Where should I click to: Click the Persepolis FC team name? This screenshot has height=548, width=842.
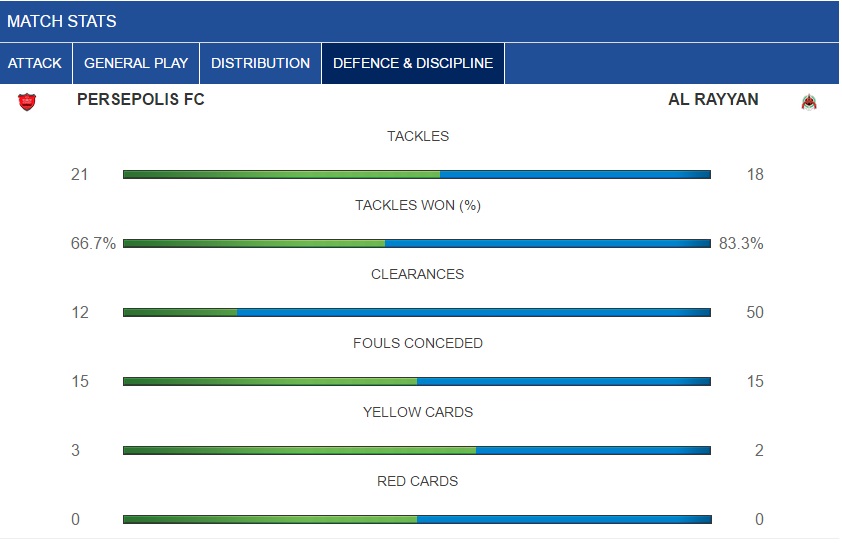141,99
